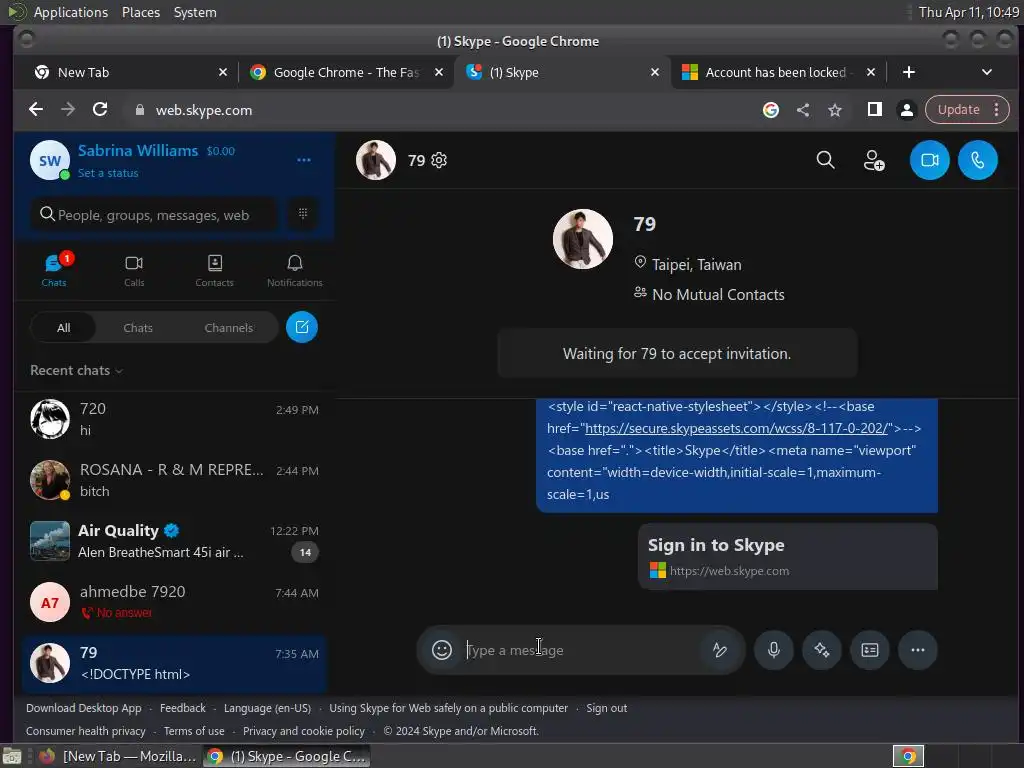
Task: Click Set a status
Action: coord(108,173)
